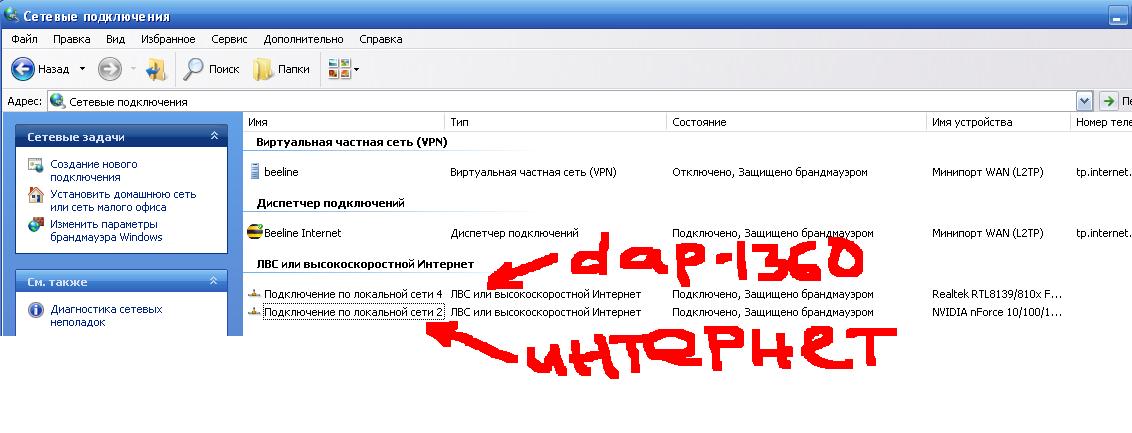This screenshot has width=1132, height=433.
Task: Click Установить домашнюю сеть link
Action: point(123,201)
